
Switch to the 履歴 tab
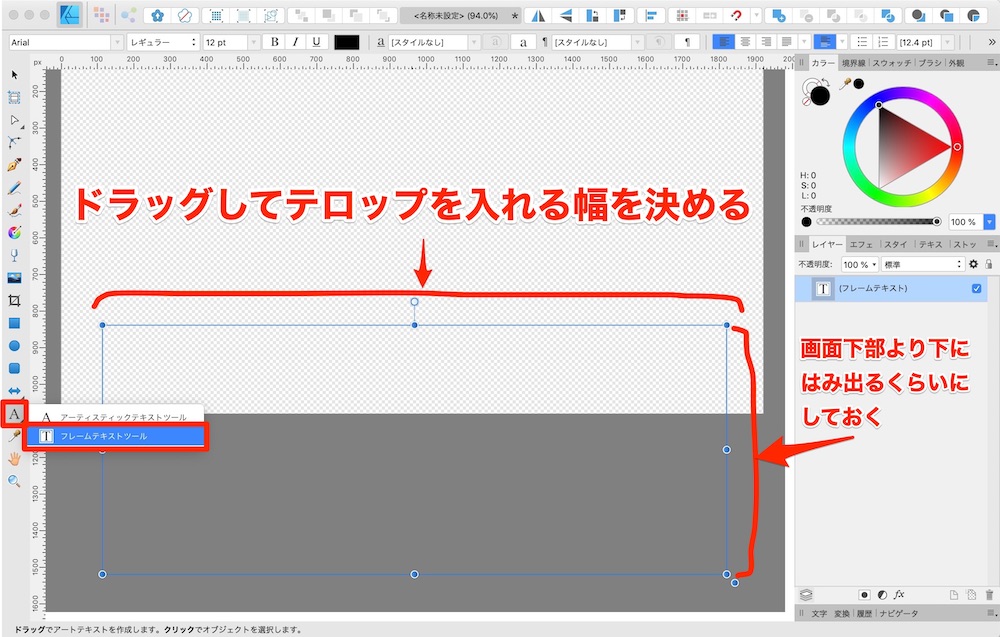pos(864,613)
